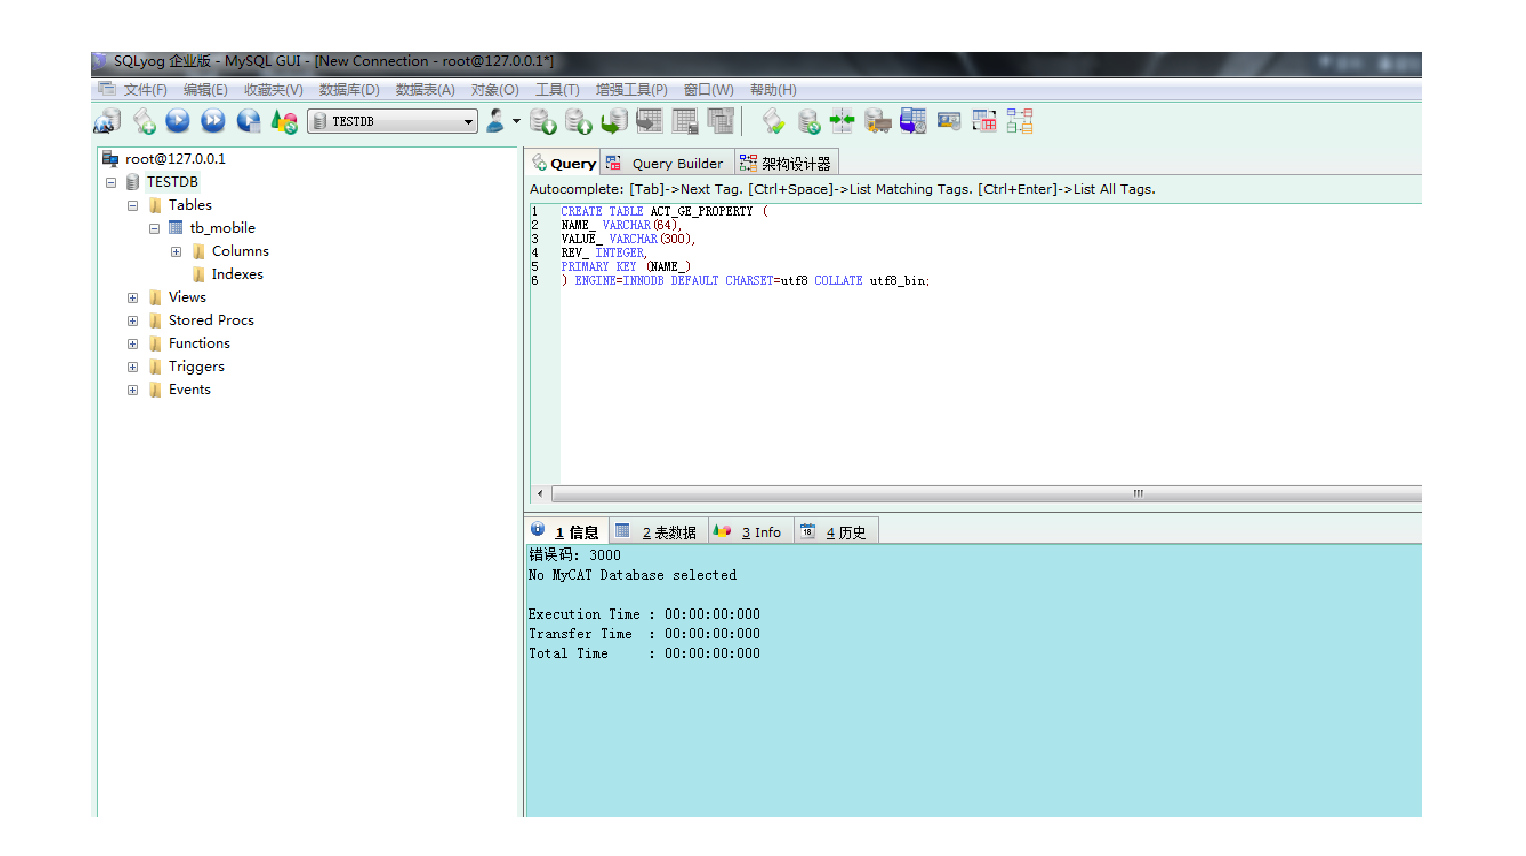Image resolution: width=1526 pixels, height=856 pixels.
Task: Click the new connection toolbar icon
Action: click(x=107, y=121)
